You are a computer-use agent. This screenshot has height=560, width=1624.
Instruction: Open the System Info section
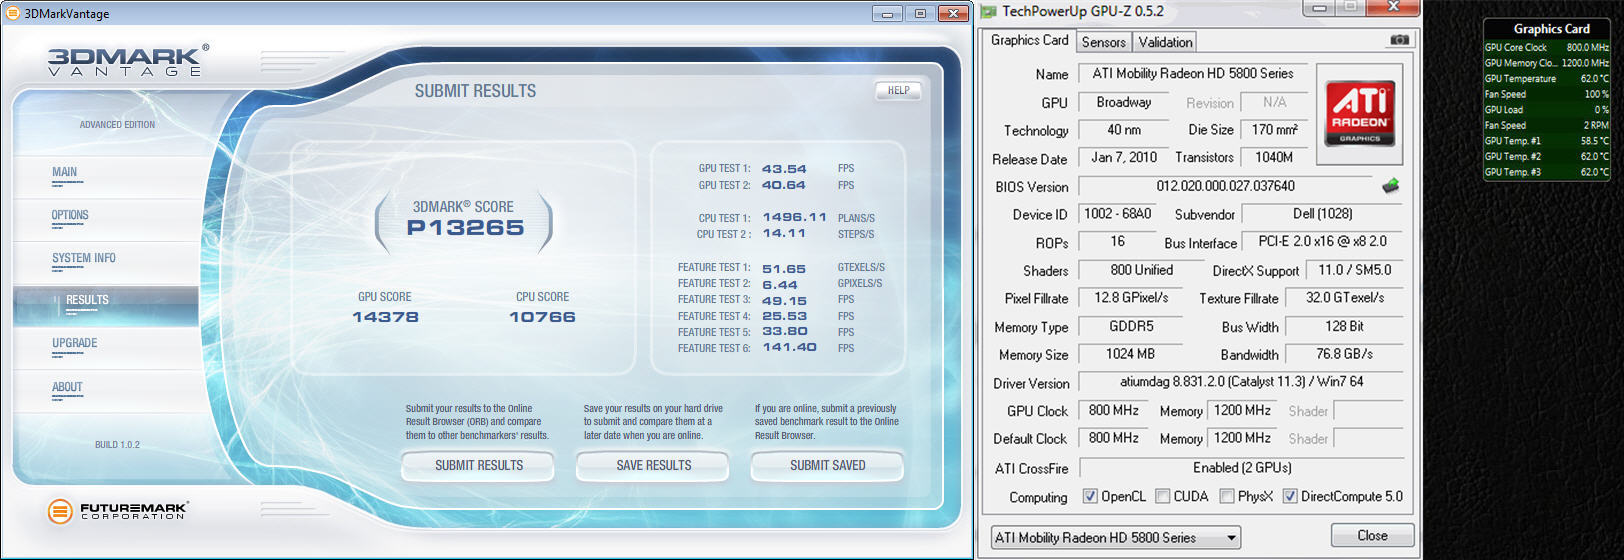pyautogui.click(x=84, y=259)
